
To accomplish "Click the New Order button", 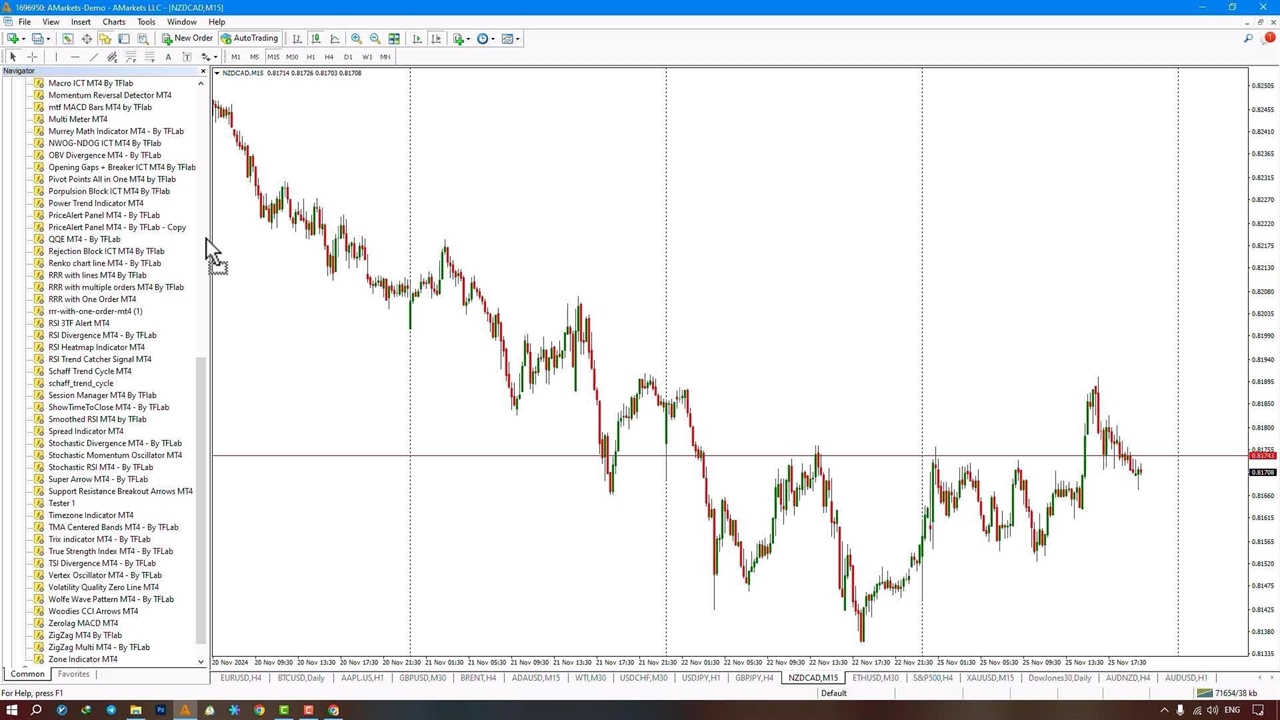I will tap(187, 39).
